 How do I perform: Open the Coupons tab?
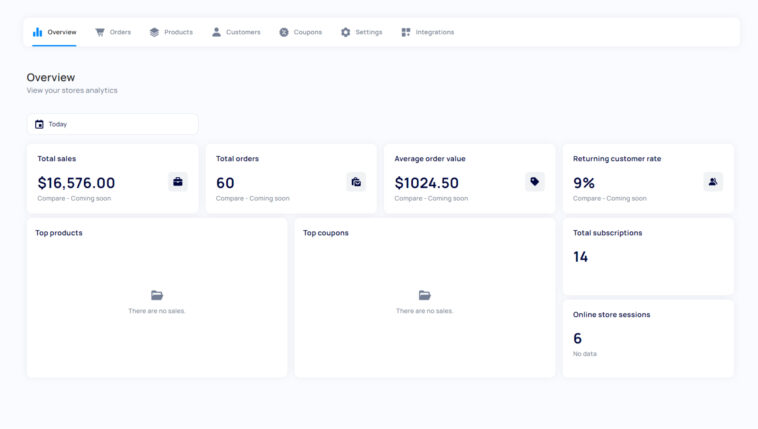point(300,32)
